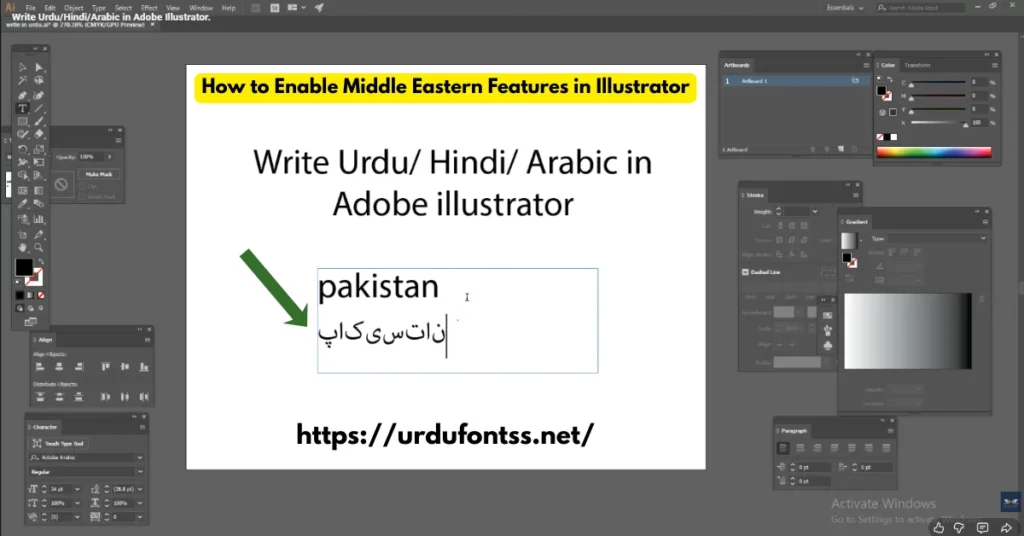Click Vertical Align Top in Align panel
The width and height of the screenshot is (1024, 536).
click(x=106, y=367)
